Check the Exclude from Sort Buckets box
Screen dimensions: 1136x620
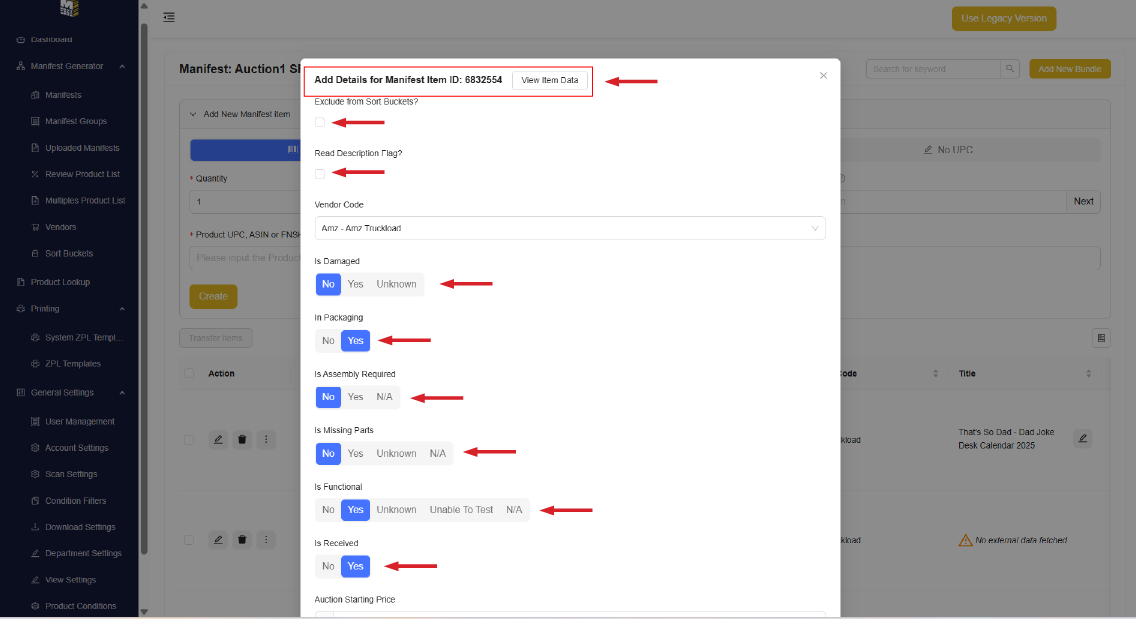(x=320, y=122)
